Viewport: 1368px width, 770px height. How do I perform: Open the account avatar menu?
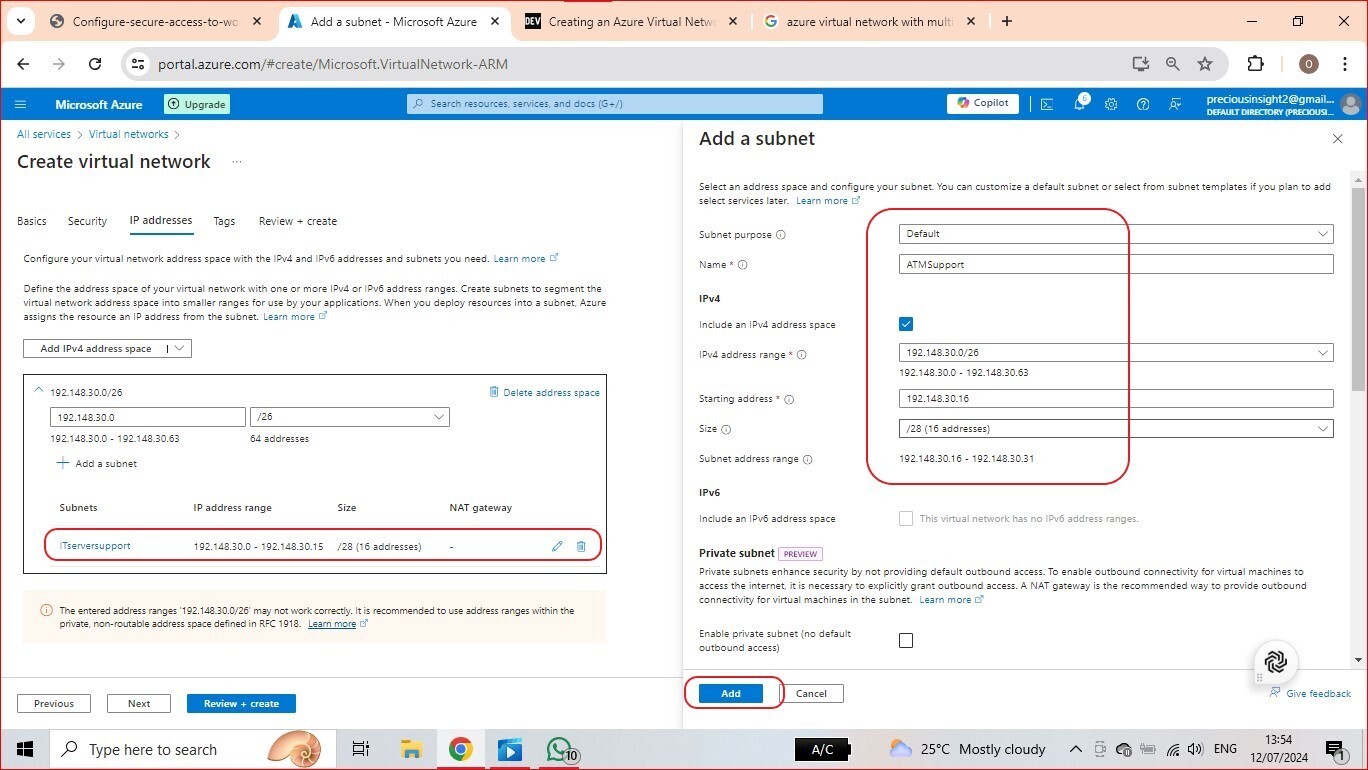(x=1351, y=104)
